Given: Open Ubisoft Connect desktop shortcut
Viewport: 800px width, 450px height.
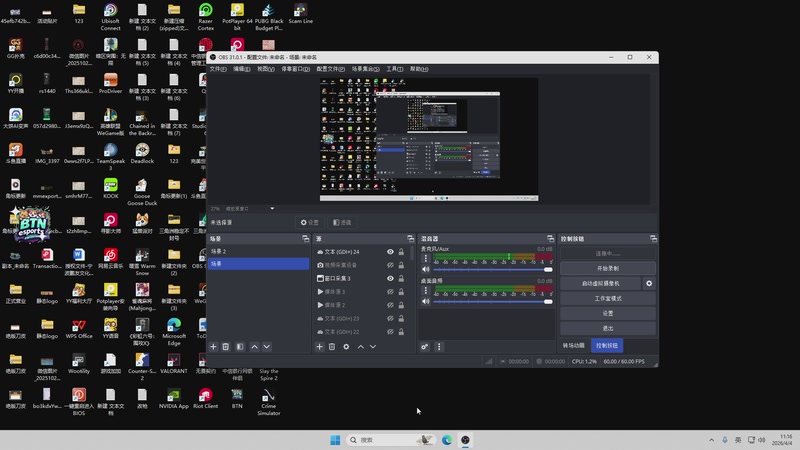Looking at the screenshot, I should tap(110, 16).
